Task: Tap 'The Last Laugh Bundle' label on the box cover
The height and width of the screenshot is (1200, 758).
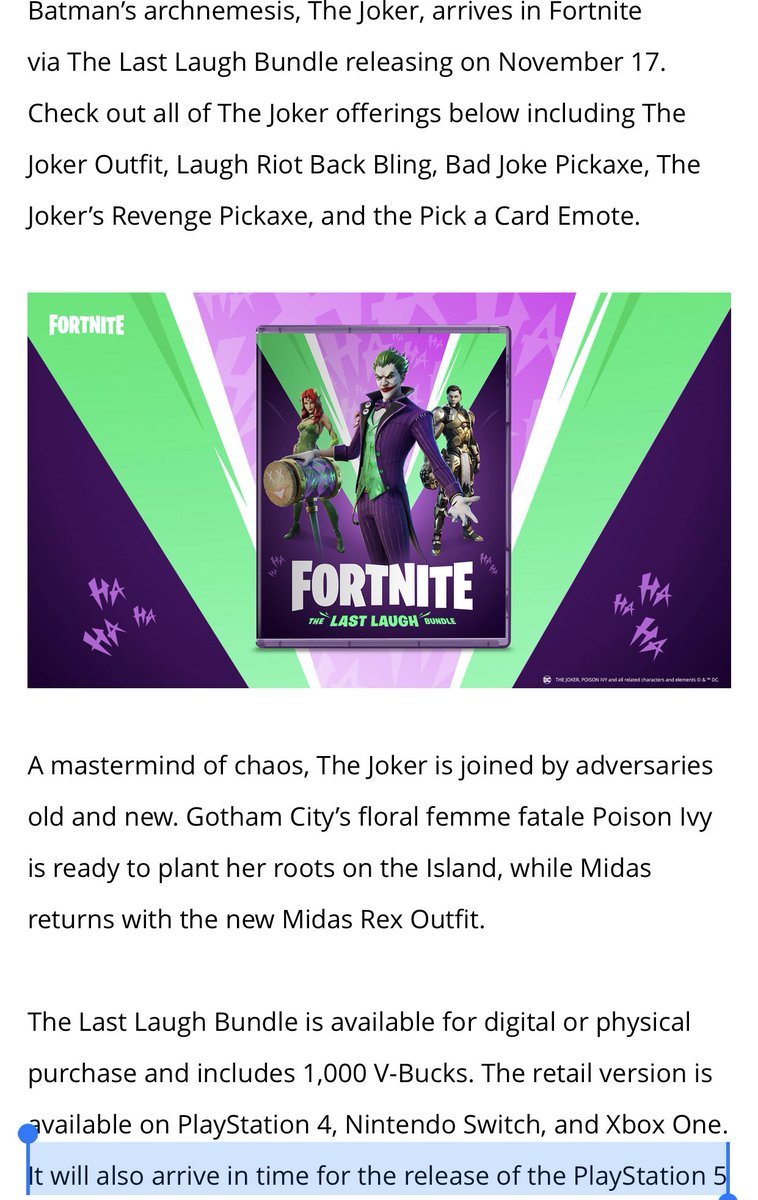Action: tap(382, 621)
